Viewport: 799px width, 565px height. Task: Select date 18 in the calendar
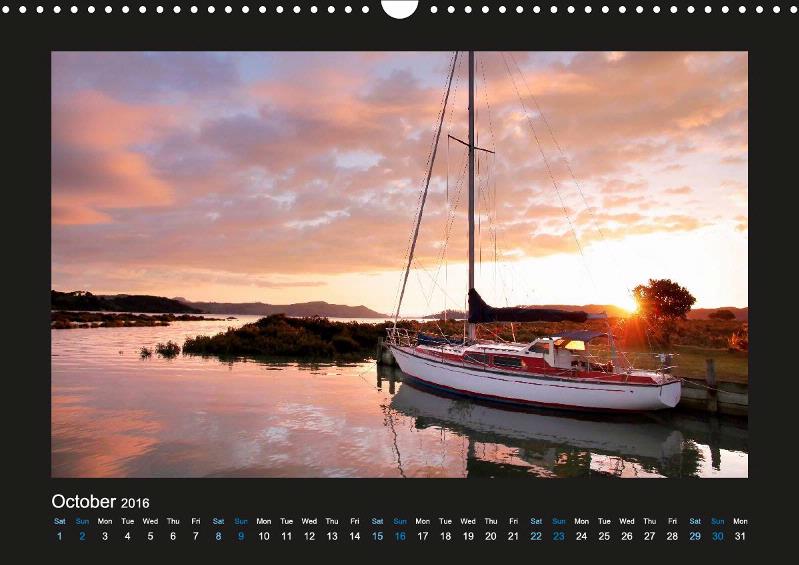[x=445, y=536]
